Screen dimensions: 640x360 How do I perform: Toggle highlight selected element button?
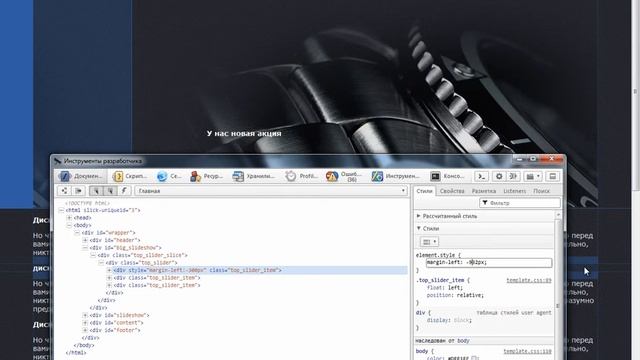click(110, 191)
